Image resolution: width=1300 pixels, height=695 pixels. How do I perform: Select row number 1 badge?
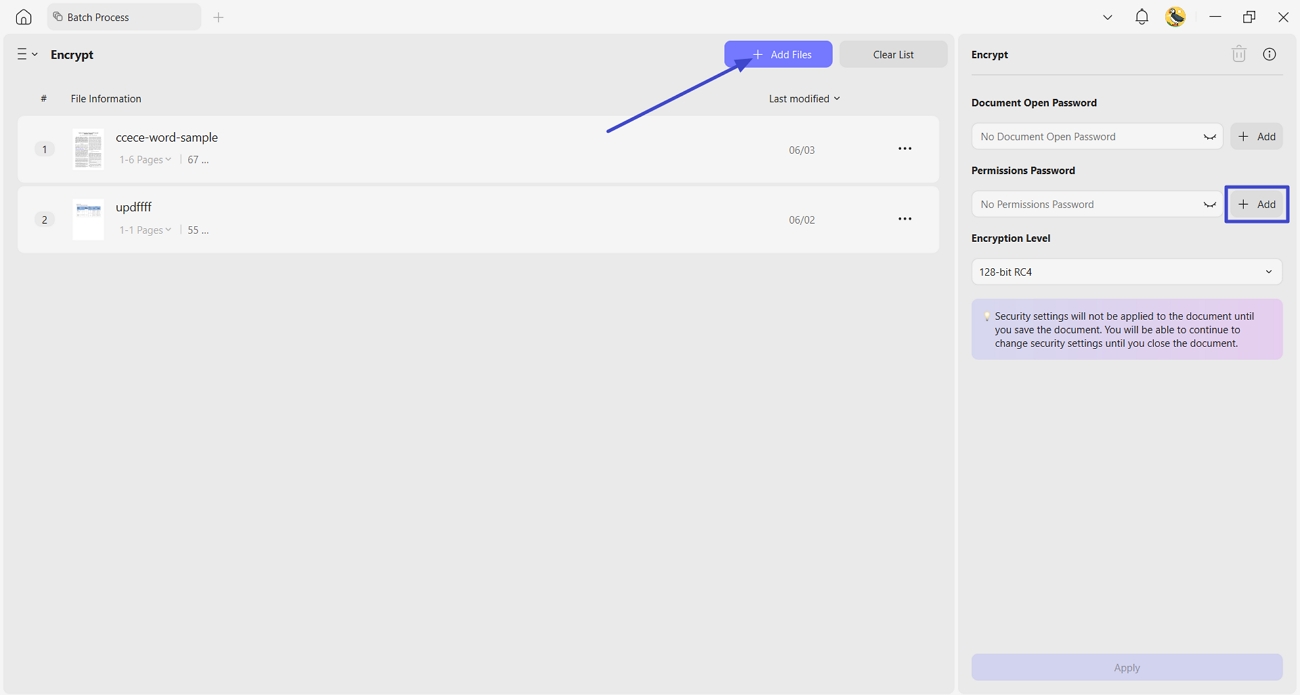44,149
